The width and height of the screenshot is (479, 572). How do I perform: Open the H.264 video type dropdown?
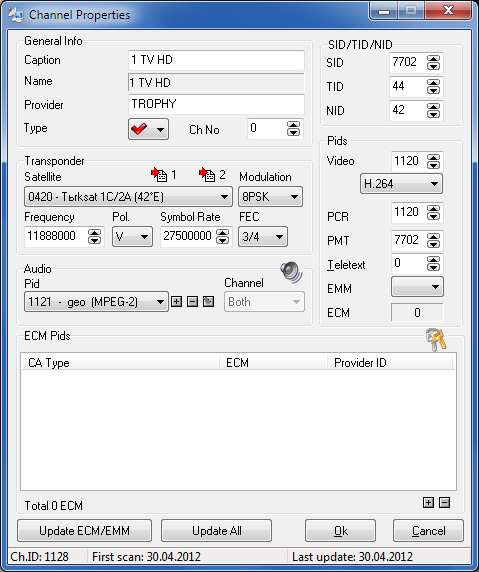(401, 183)
